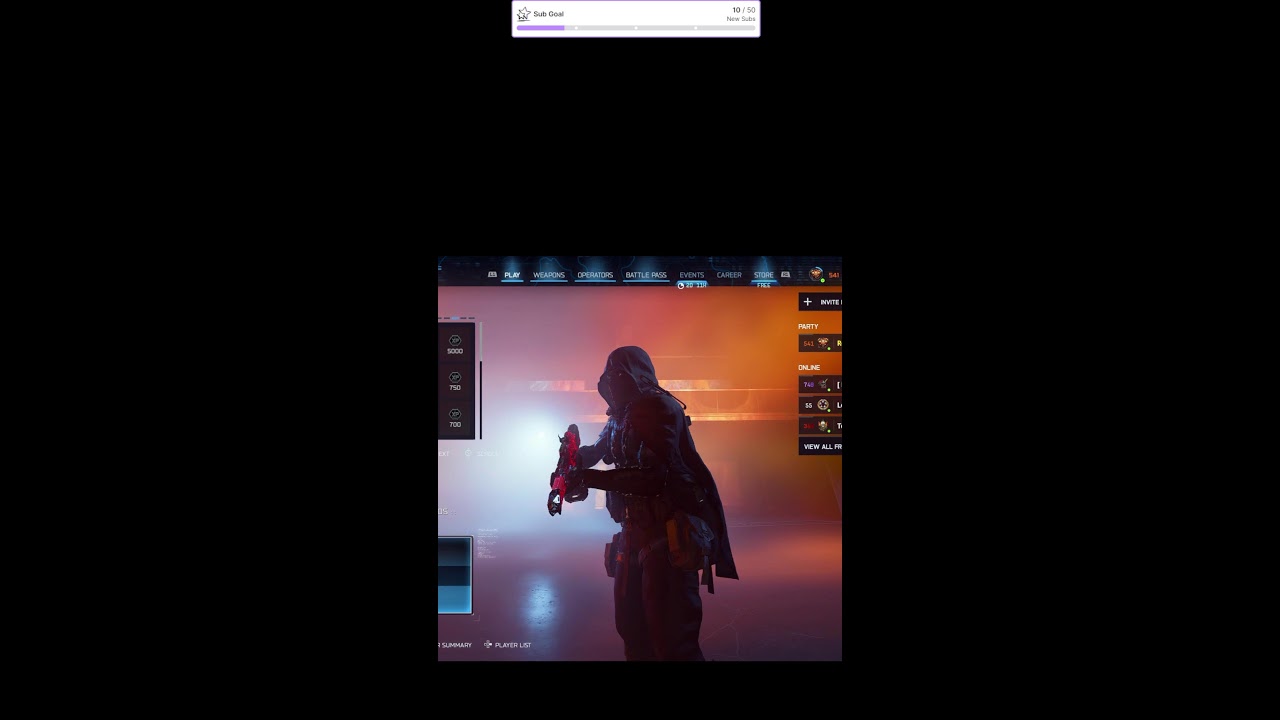Click the Sub Goal star icon

coord(523,14)
